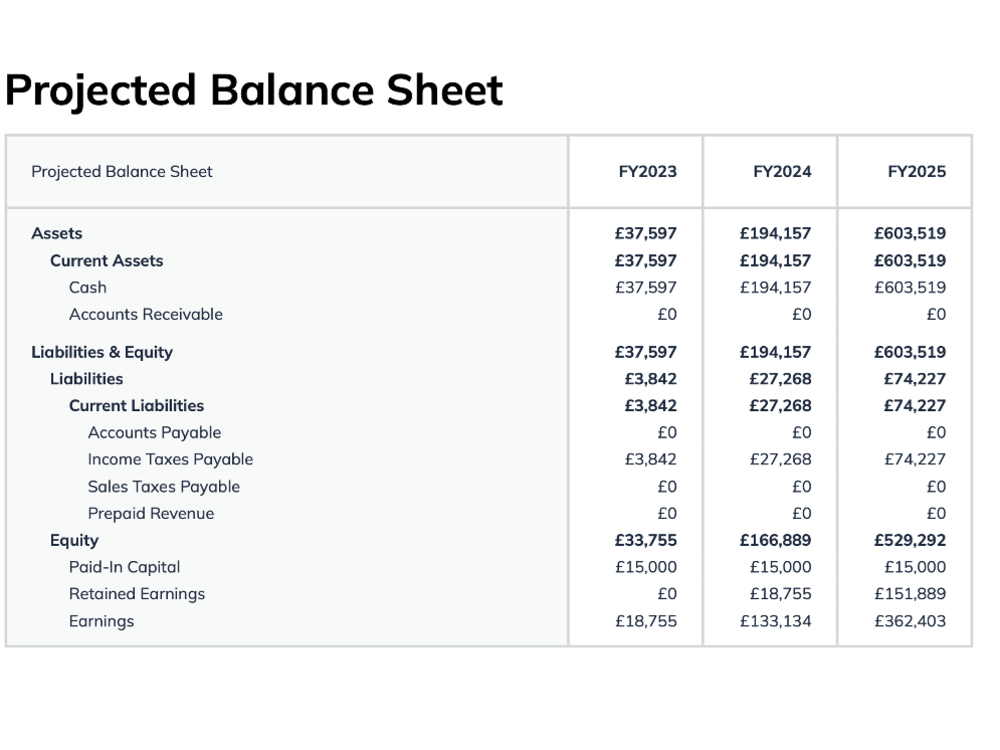The image size is (1000, 750).
Task: Click the Paid-In Capital row label
Action: point(124,568)
